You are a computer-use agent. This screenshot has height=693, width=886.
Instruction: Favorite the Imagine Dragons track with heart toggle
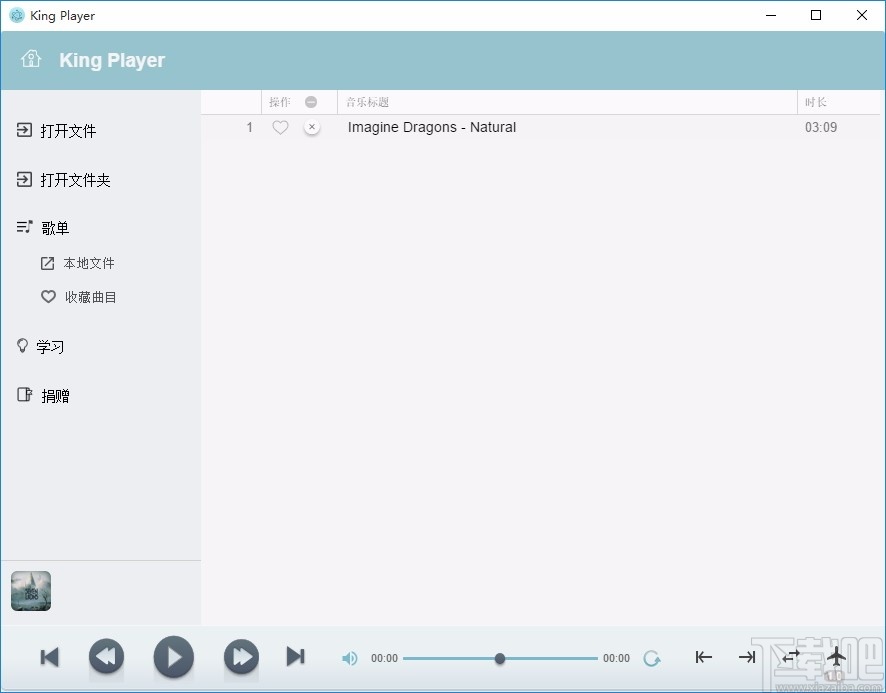pyautogui.click(x=280, y=128)
